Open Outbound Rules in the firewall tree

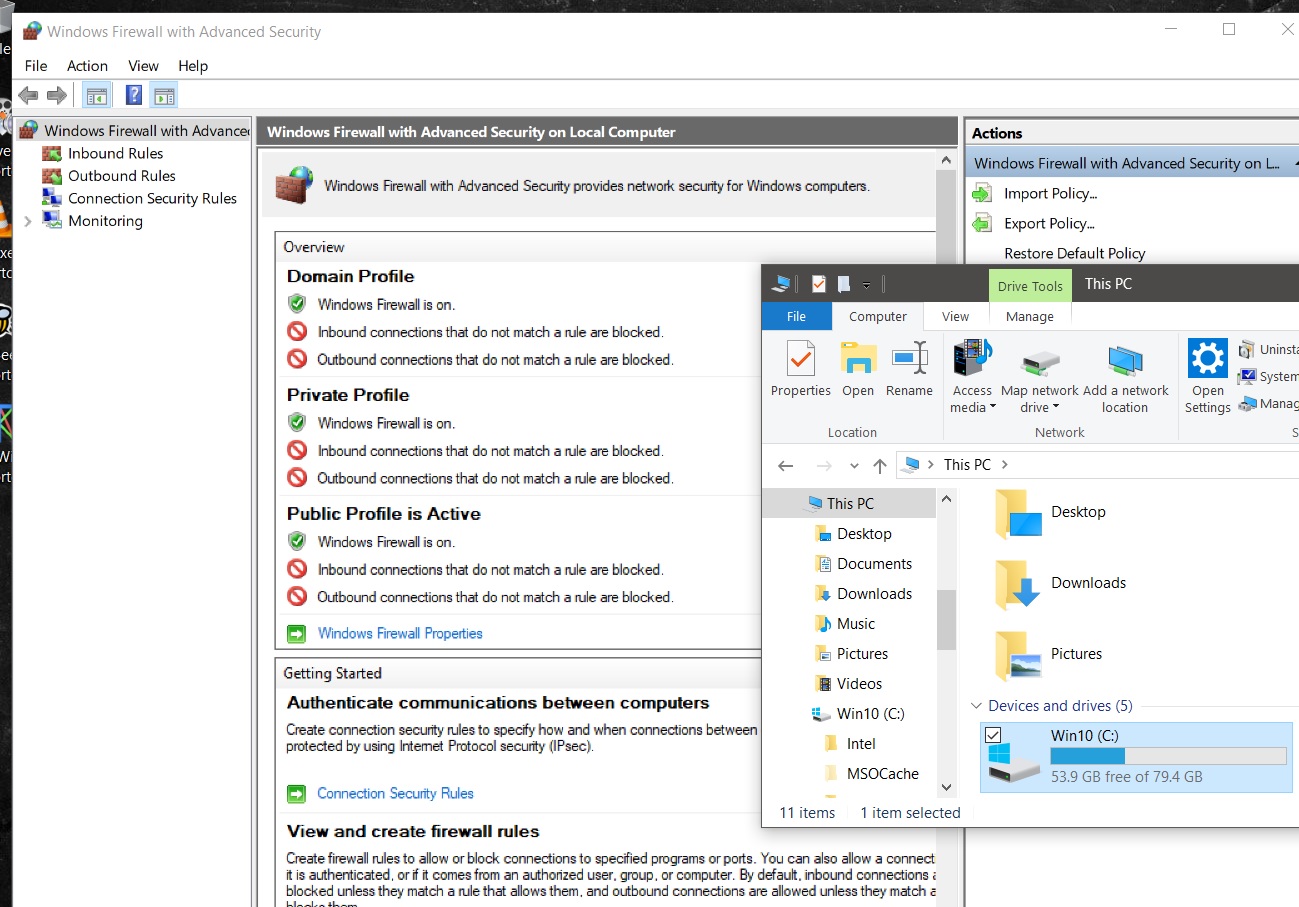click(x=121, y=176)
